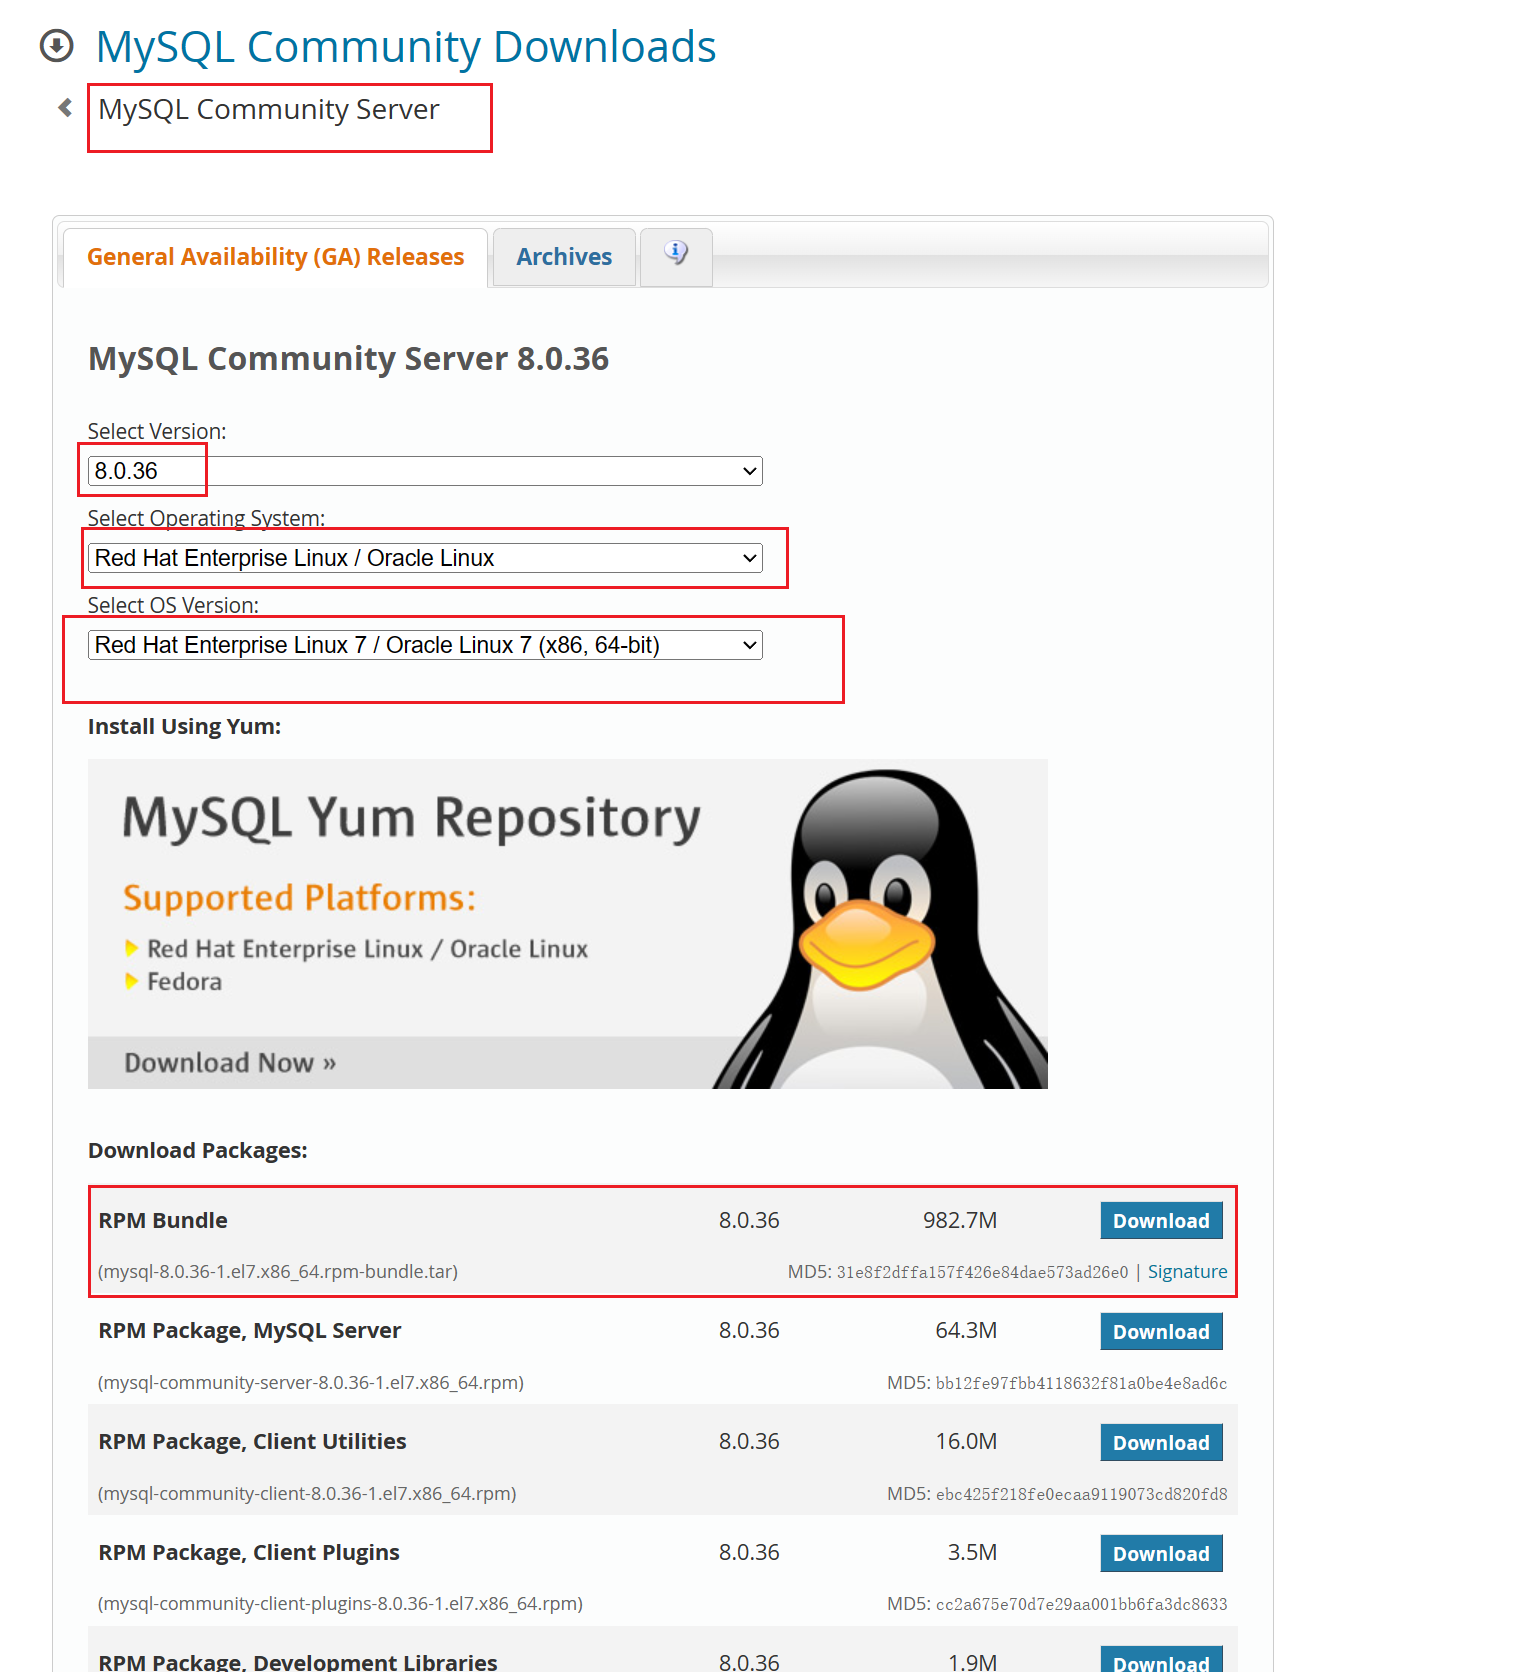Click the back arrow before MySQL Community Server
Screen dimensions: 1520x1672
[x=65, y=107]
